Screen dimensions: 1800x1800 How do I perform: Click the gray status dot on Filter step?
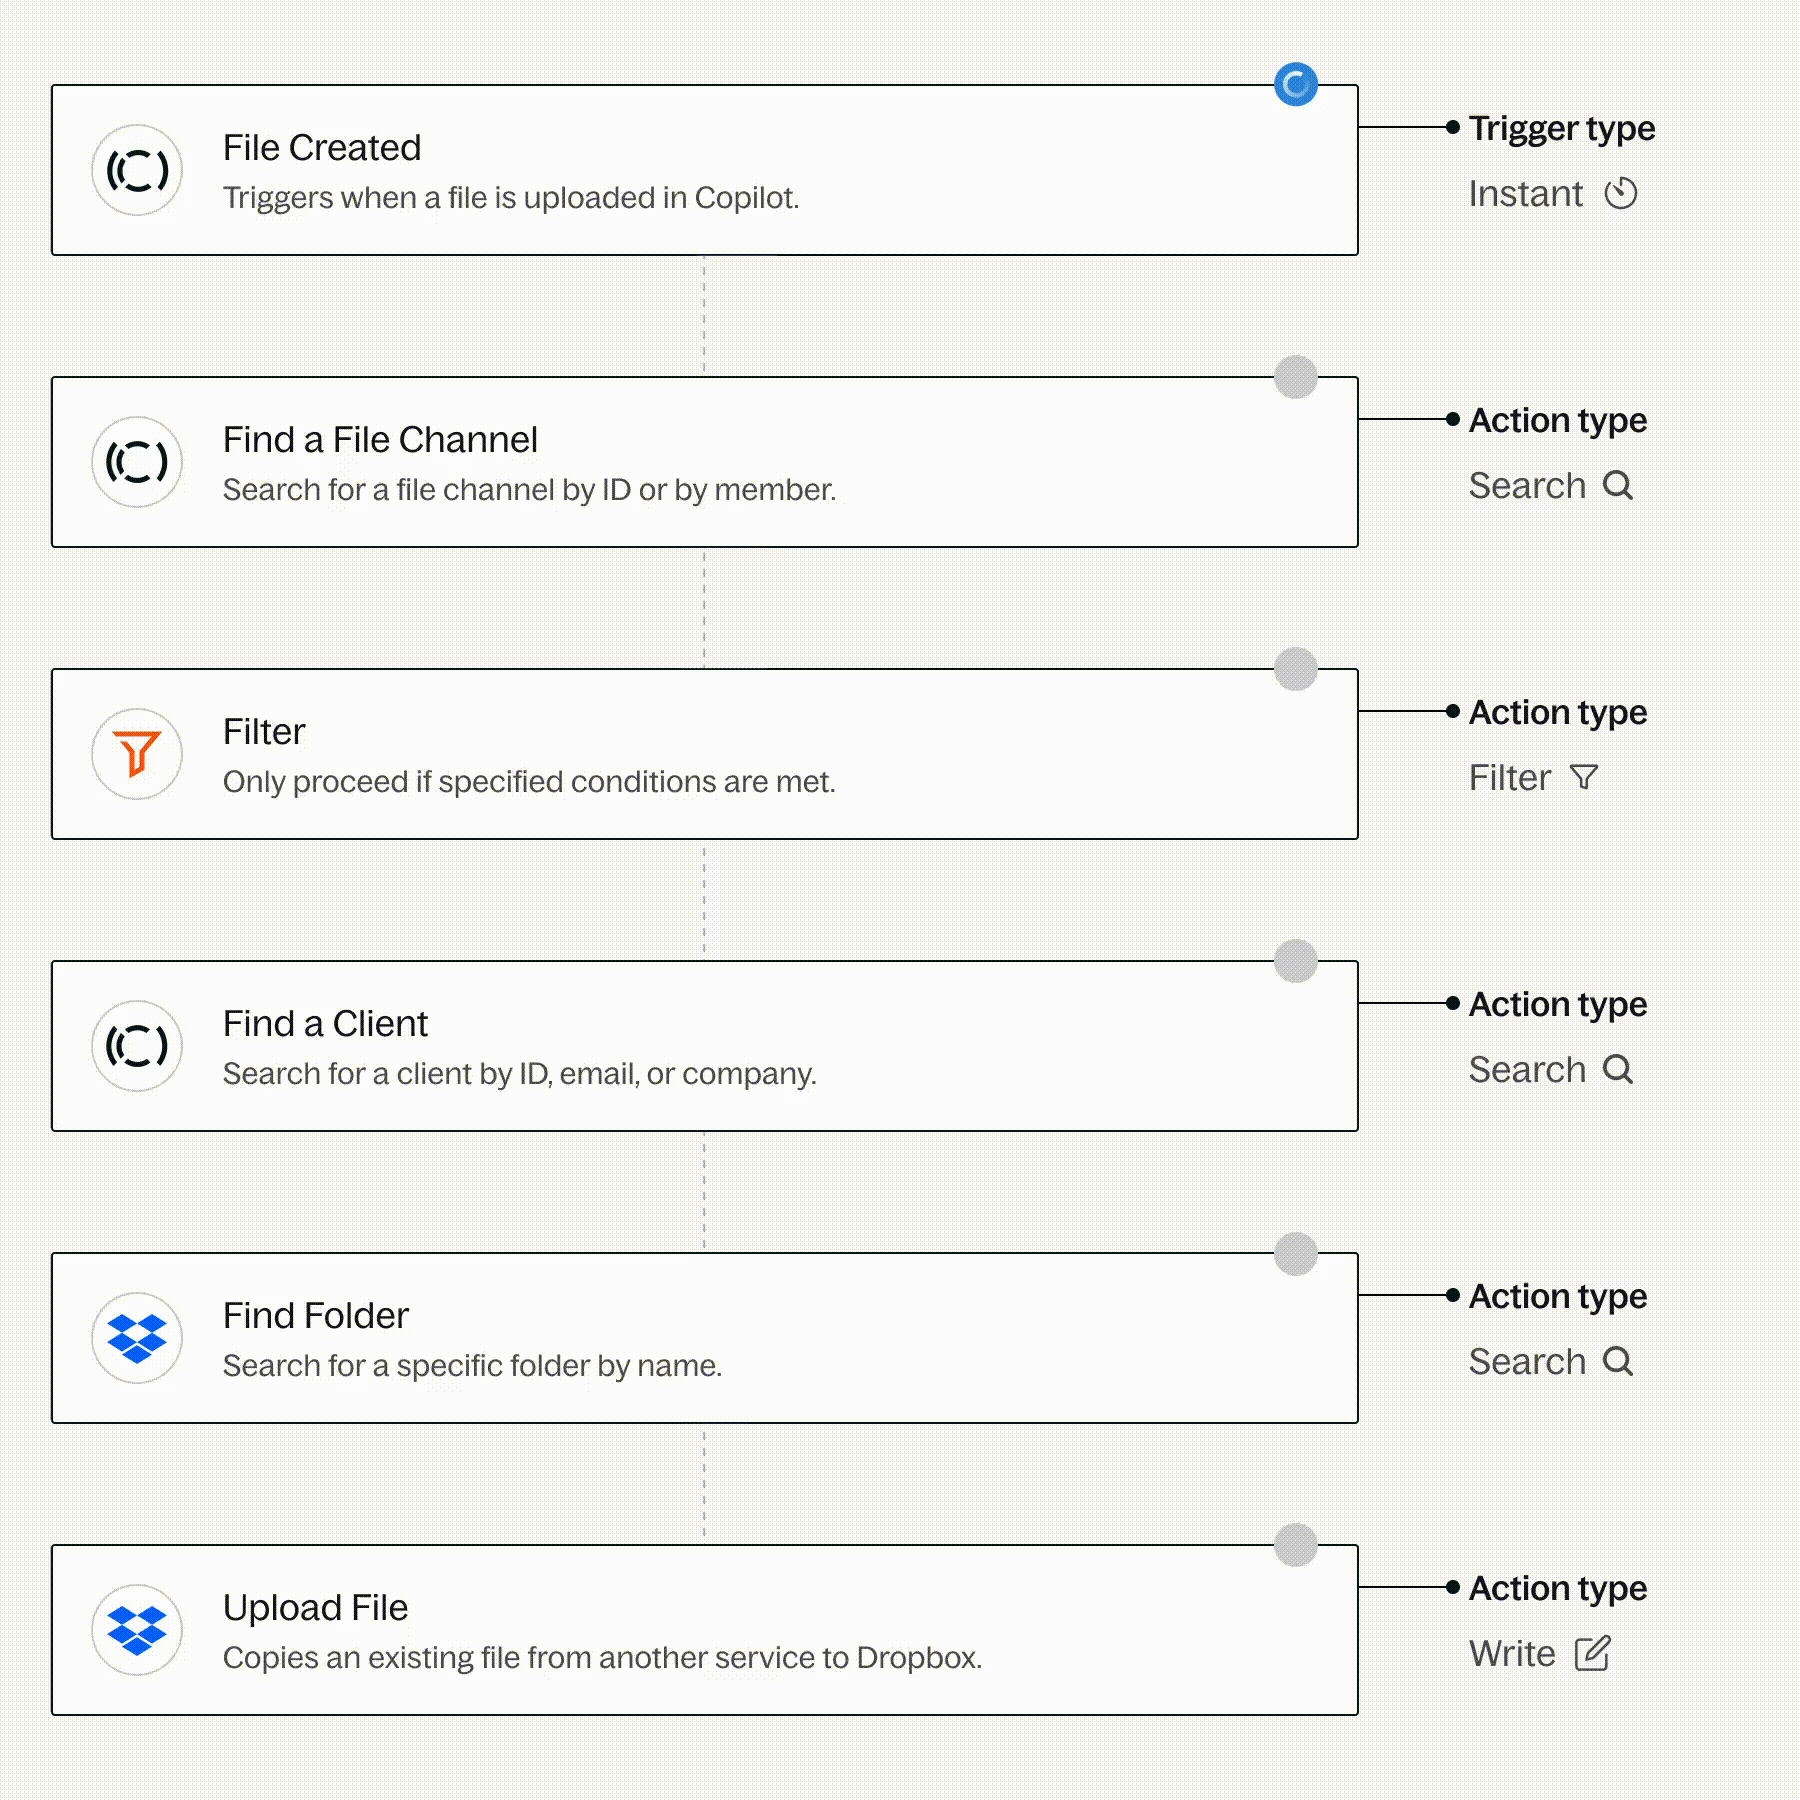[1295, 669]
